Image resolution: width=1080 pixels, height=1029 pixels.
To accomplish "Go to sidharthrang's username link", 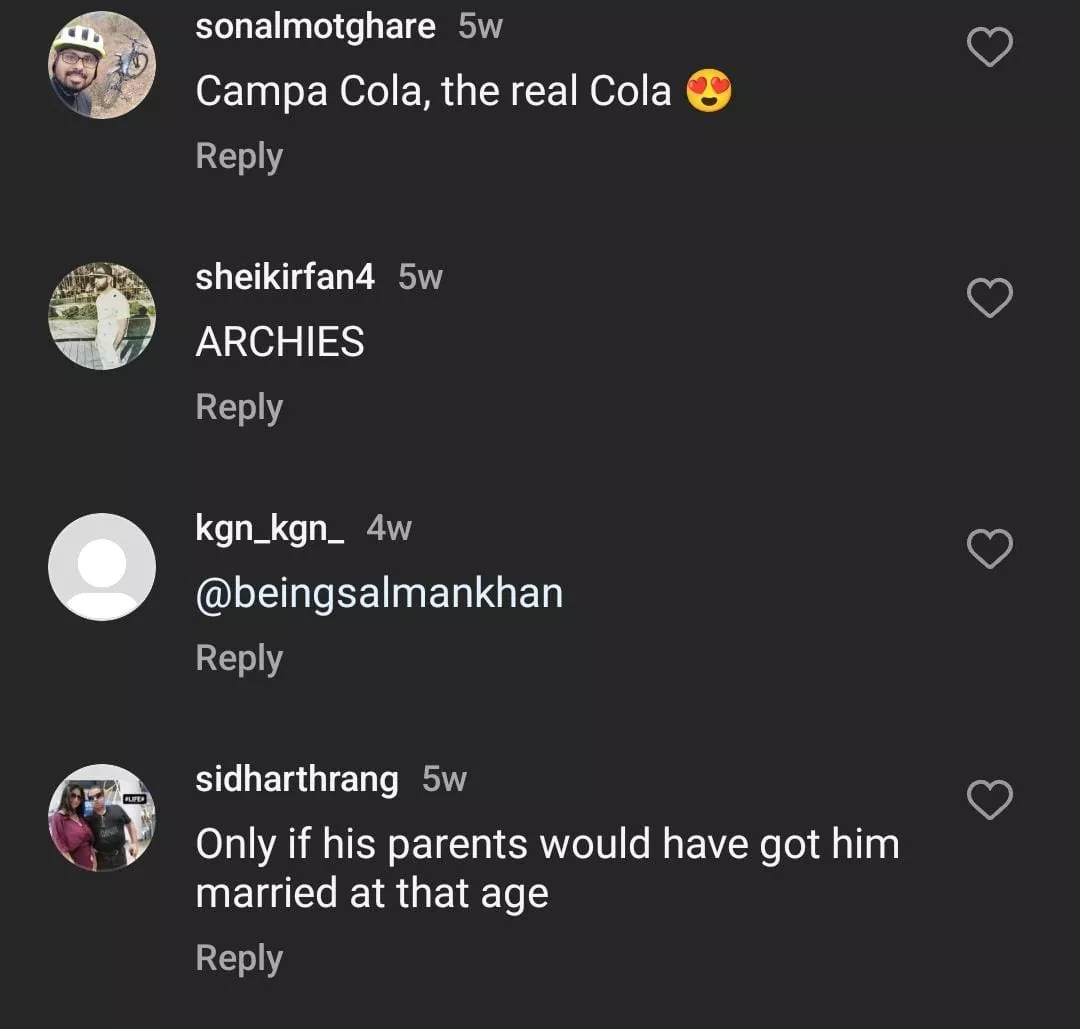I will tap(297, 779).
